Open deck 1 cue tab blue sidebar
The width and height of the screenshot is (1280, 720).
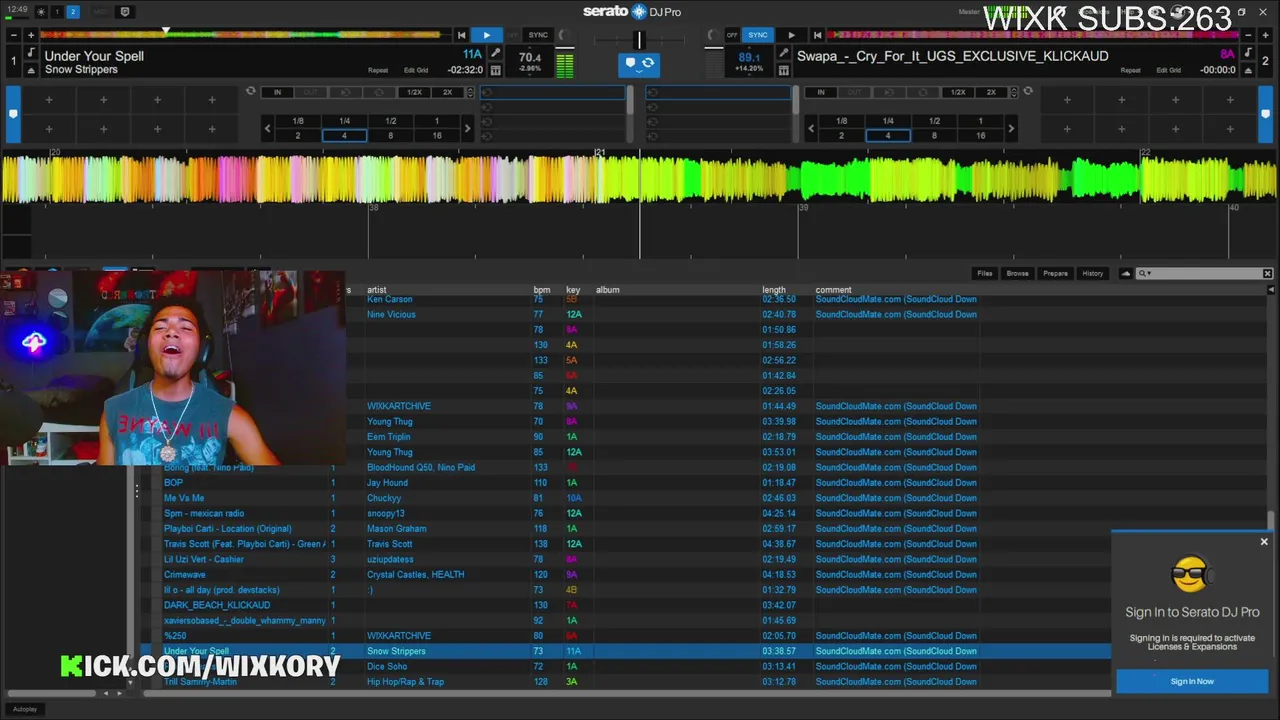pyautogui.click(x=13, y=114)
